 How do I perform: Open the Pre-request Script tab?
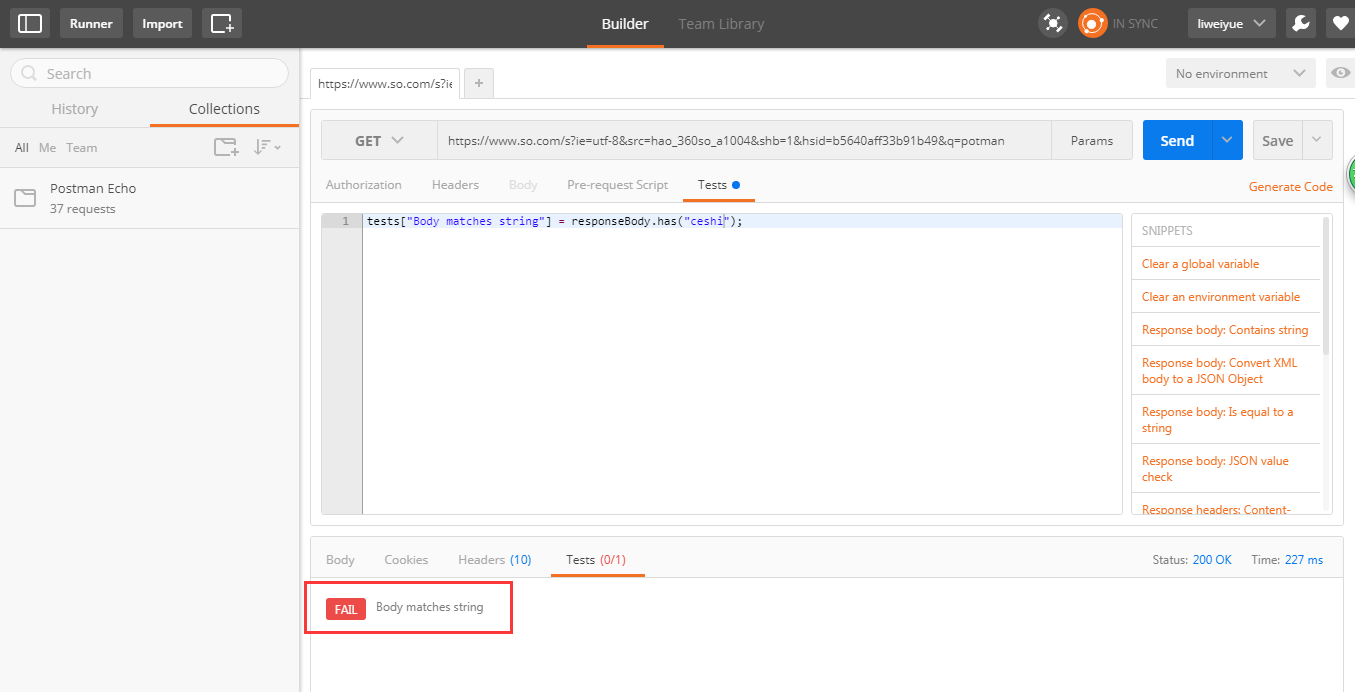pyautogui.click(x=617, y=185)
